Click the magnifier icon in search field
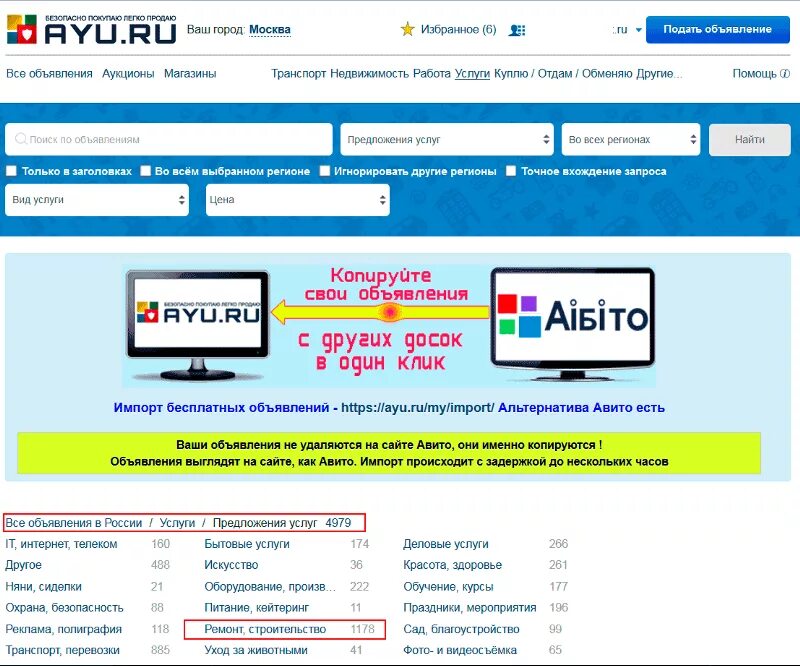The image size is (800, 666). pos(20,139)
